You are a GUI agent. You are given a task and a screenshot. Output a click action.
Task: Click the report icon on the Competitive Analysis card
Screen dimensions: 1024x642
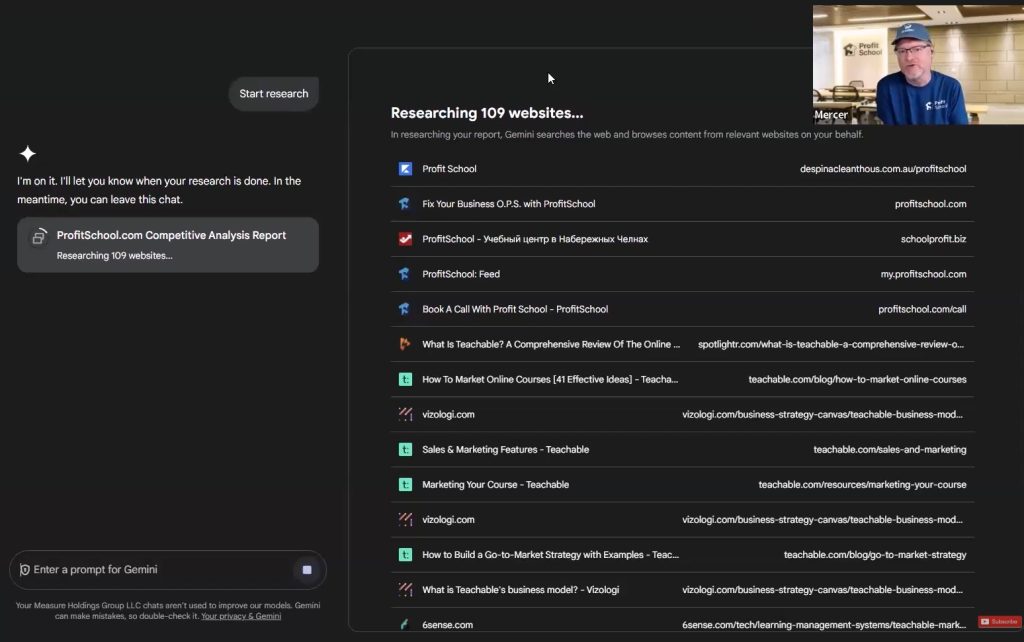(x=39, y=236)
